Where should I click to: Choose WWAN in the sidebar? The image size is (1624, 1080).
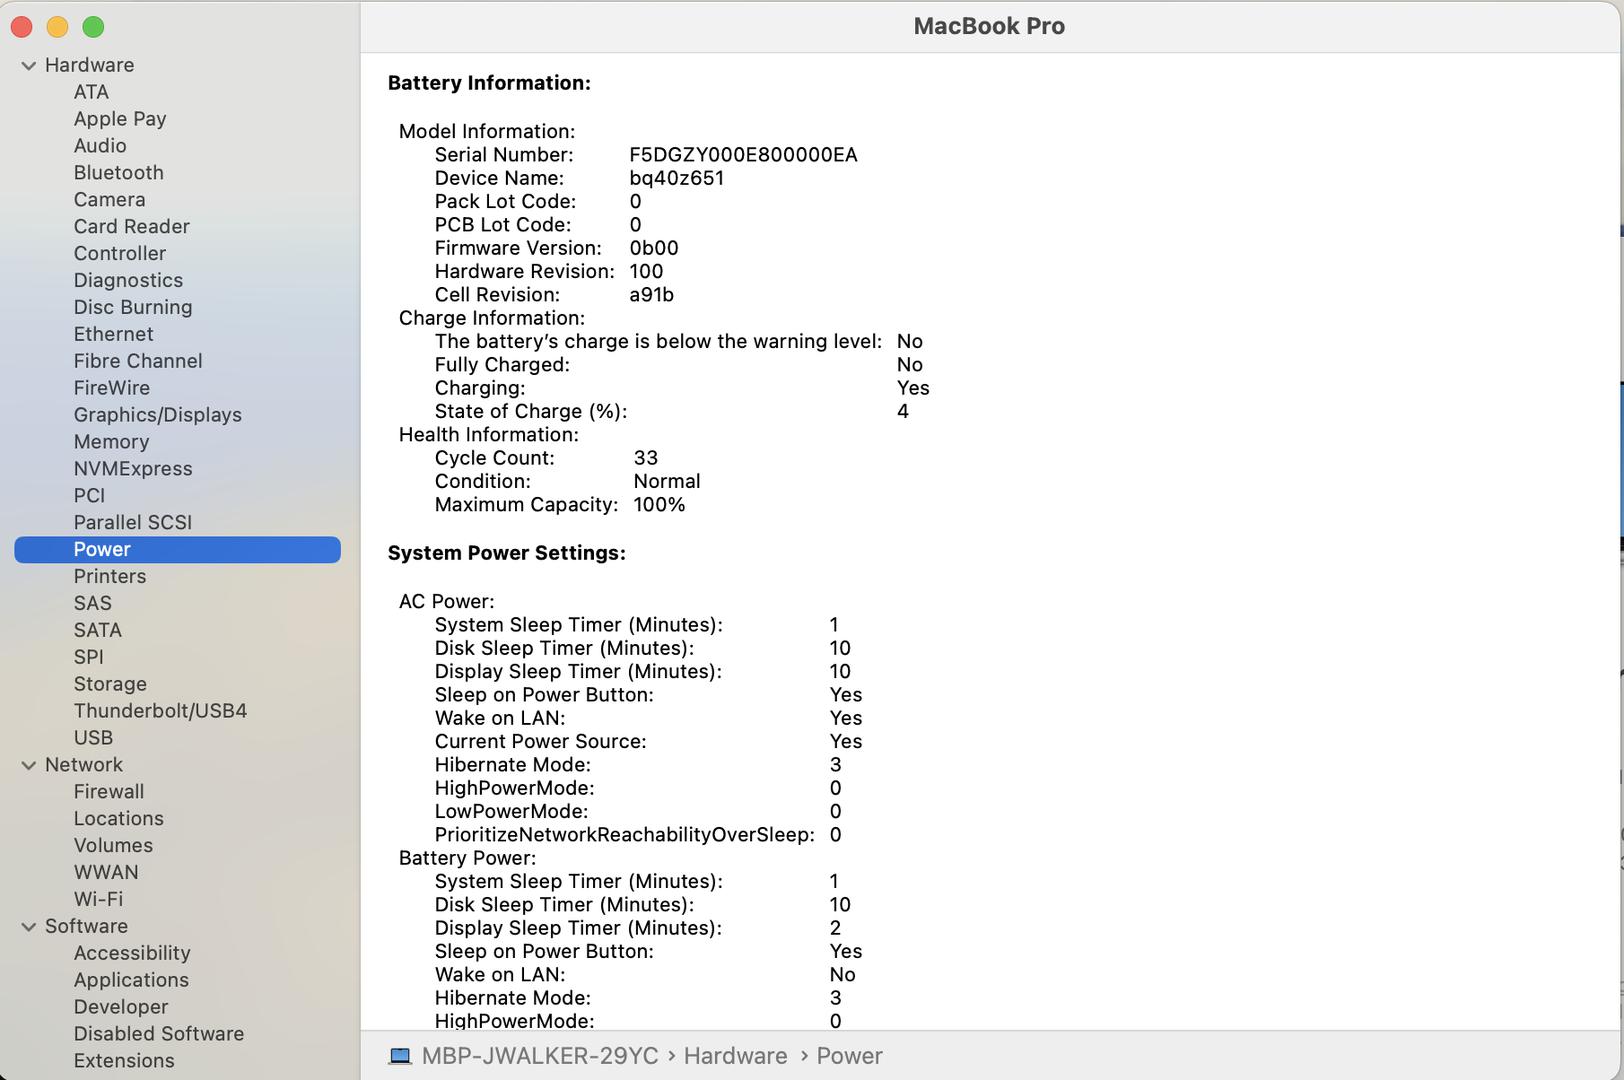(106, 874)
